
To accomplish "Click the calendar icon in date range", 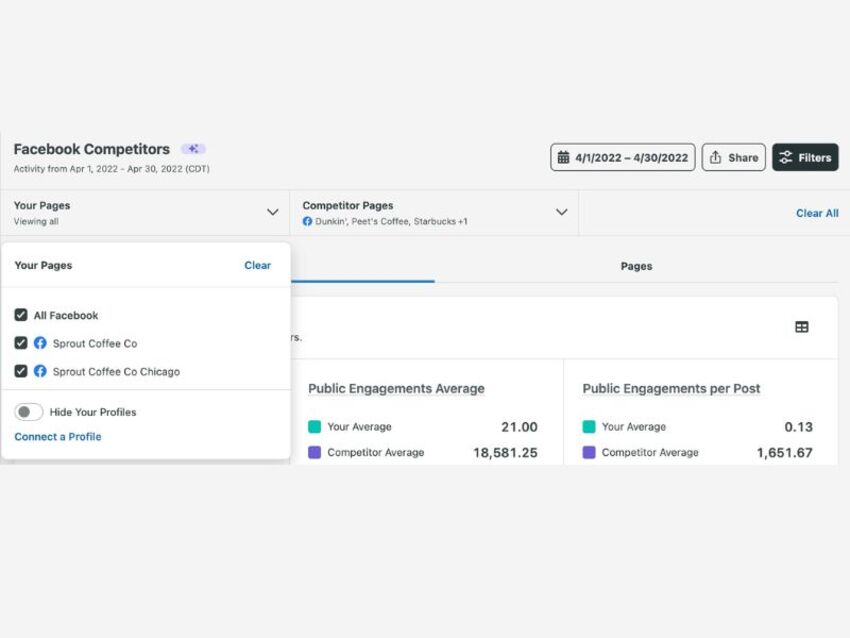I will (x=563, y=157).
